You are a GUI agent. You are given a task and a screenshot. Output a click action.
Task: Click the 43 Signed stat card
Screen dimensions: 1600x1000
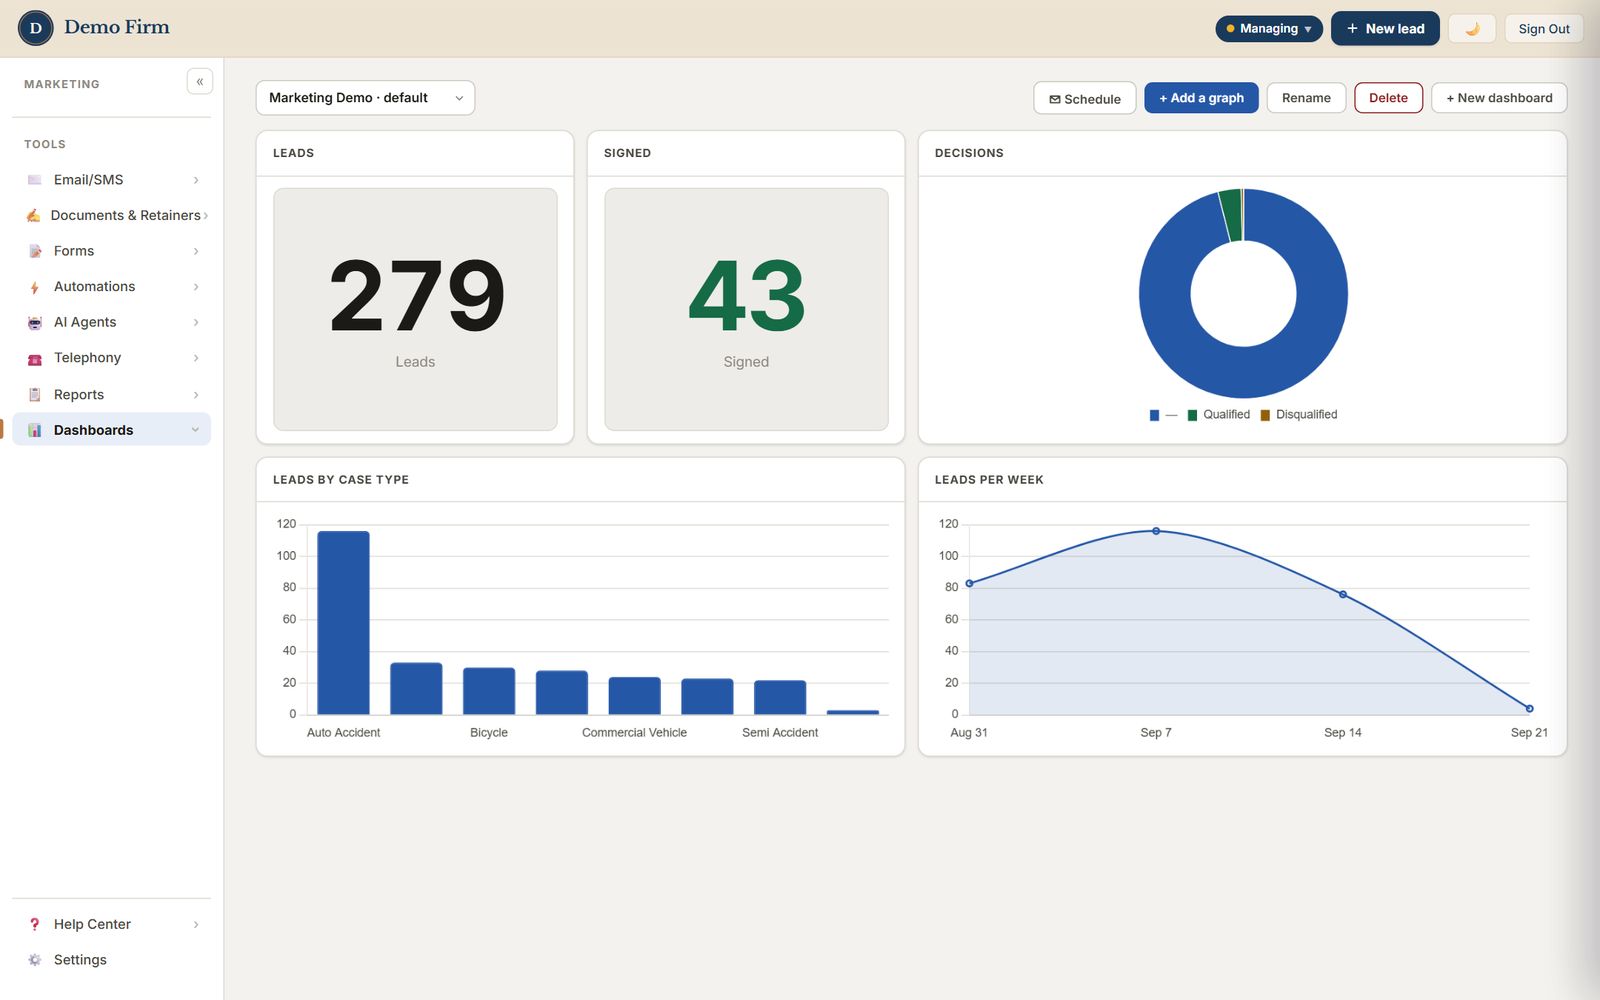746,310
